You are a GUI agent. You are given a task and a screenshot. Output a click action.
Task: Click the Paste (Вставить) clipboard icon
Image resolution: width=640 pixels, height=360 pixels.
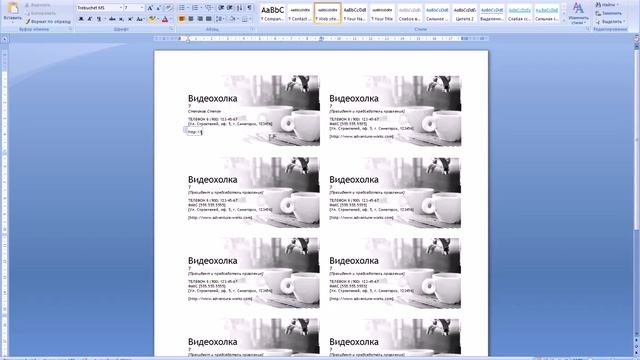tap(12, 8)
